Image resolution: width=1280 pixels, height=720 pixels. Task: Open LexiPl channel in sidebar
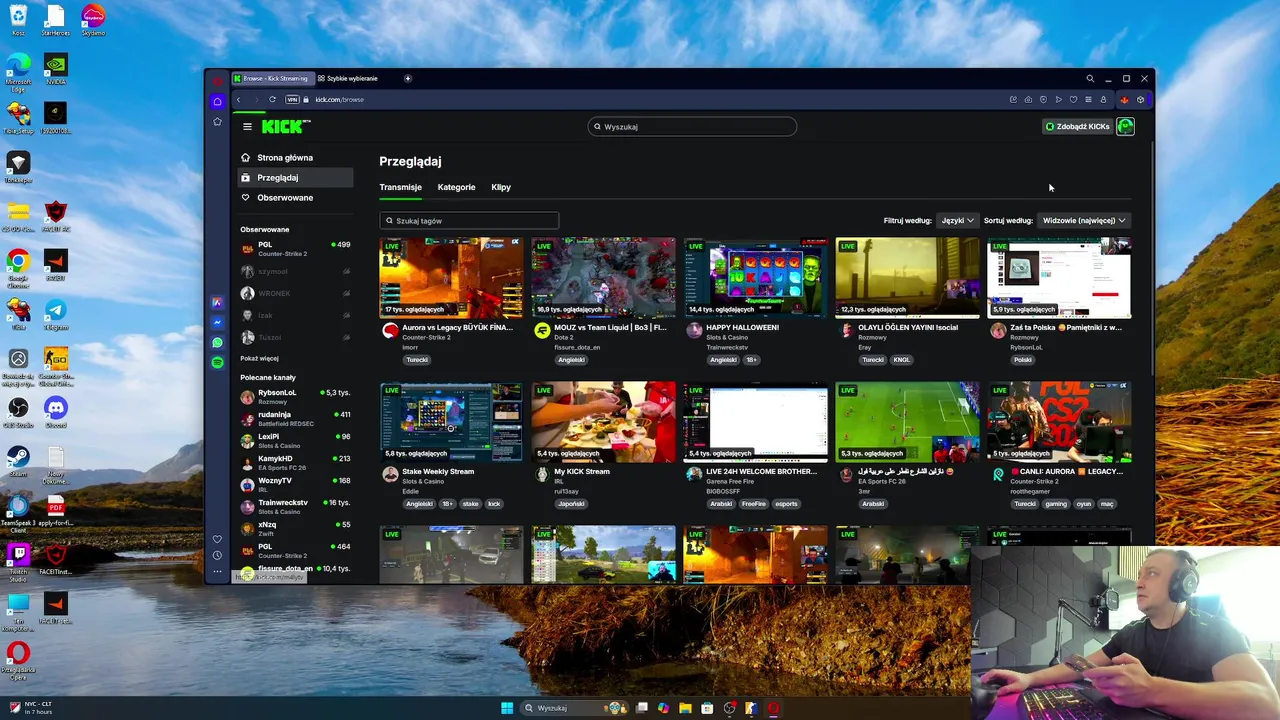tap(295, 440)
